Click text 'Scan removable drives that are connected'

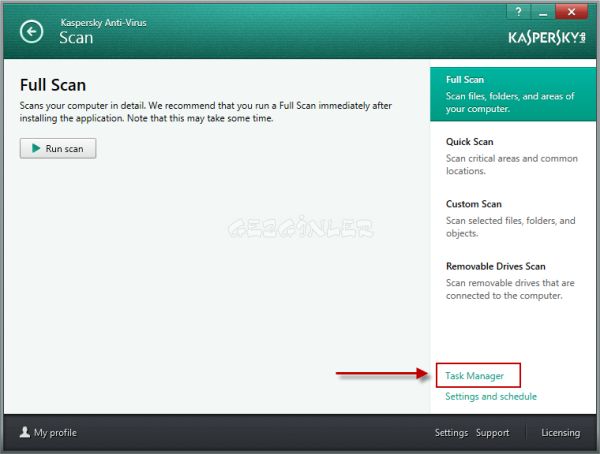pyautogui.click(x=510, y=289)
